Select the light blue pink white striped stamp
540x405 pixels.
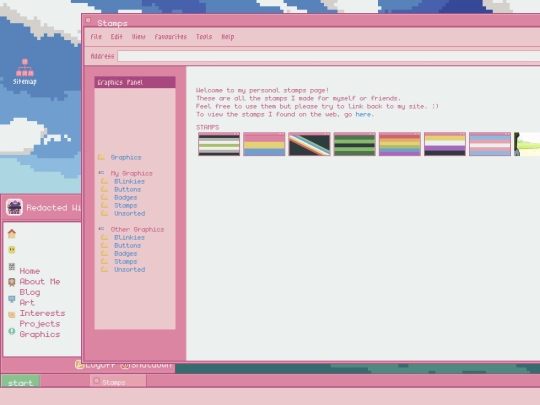pos(490,144)
